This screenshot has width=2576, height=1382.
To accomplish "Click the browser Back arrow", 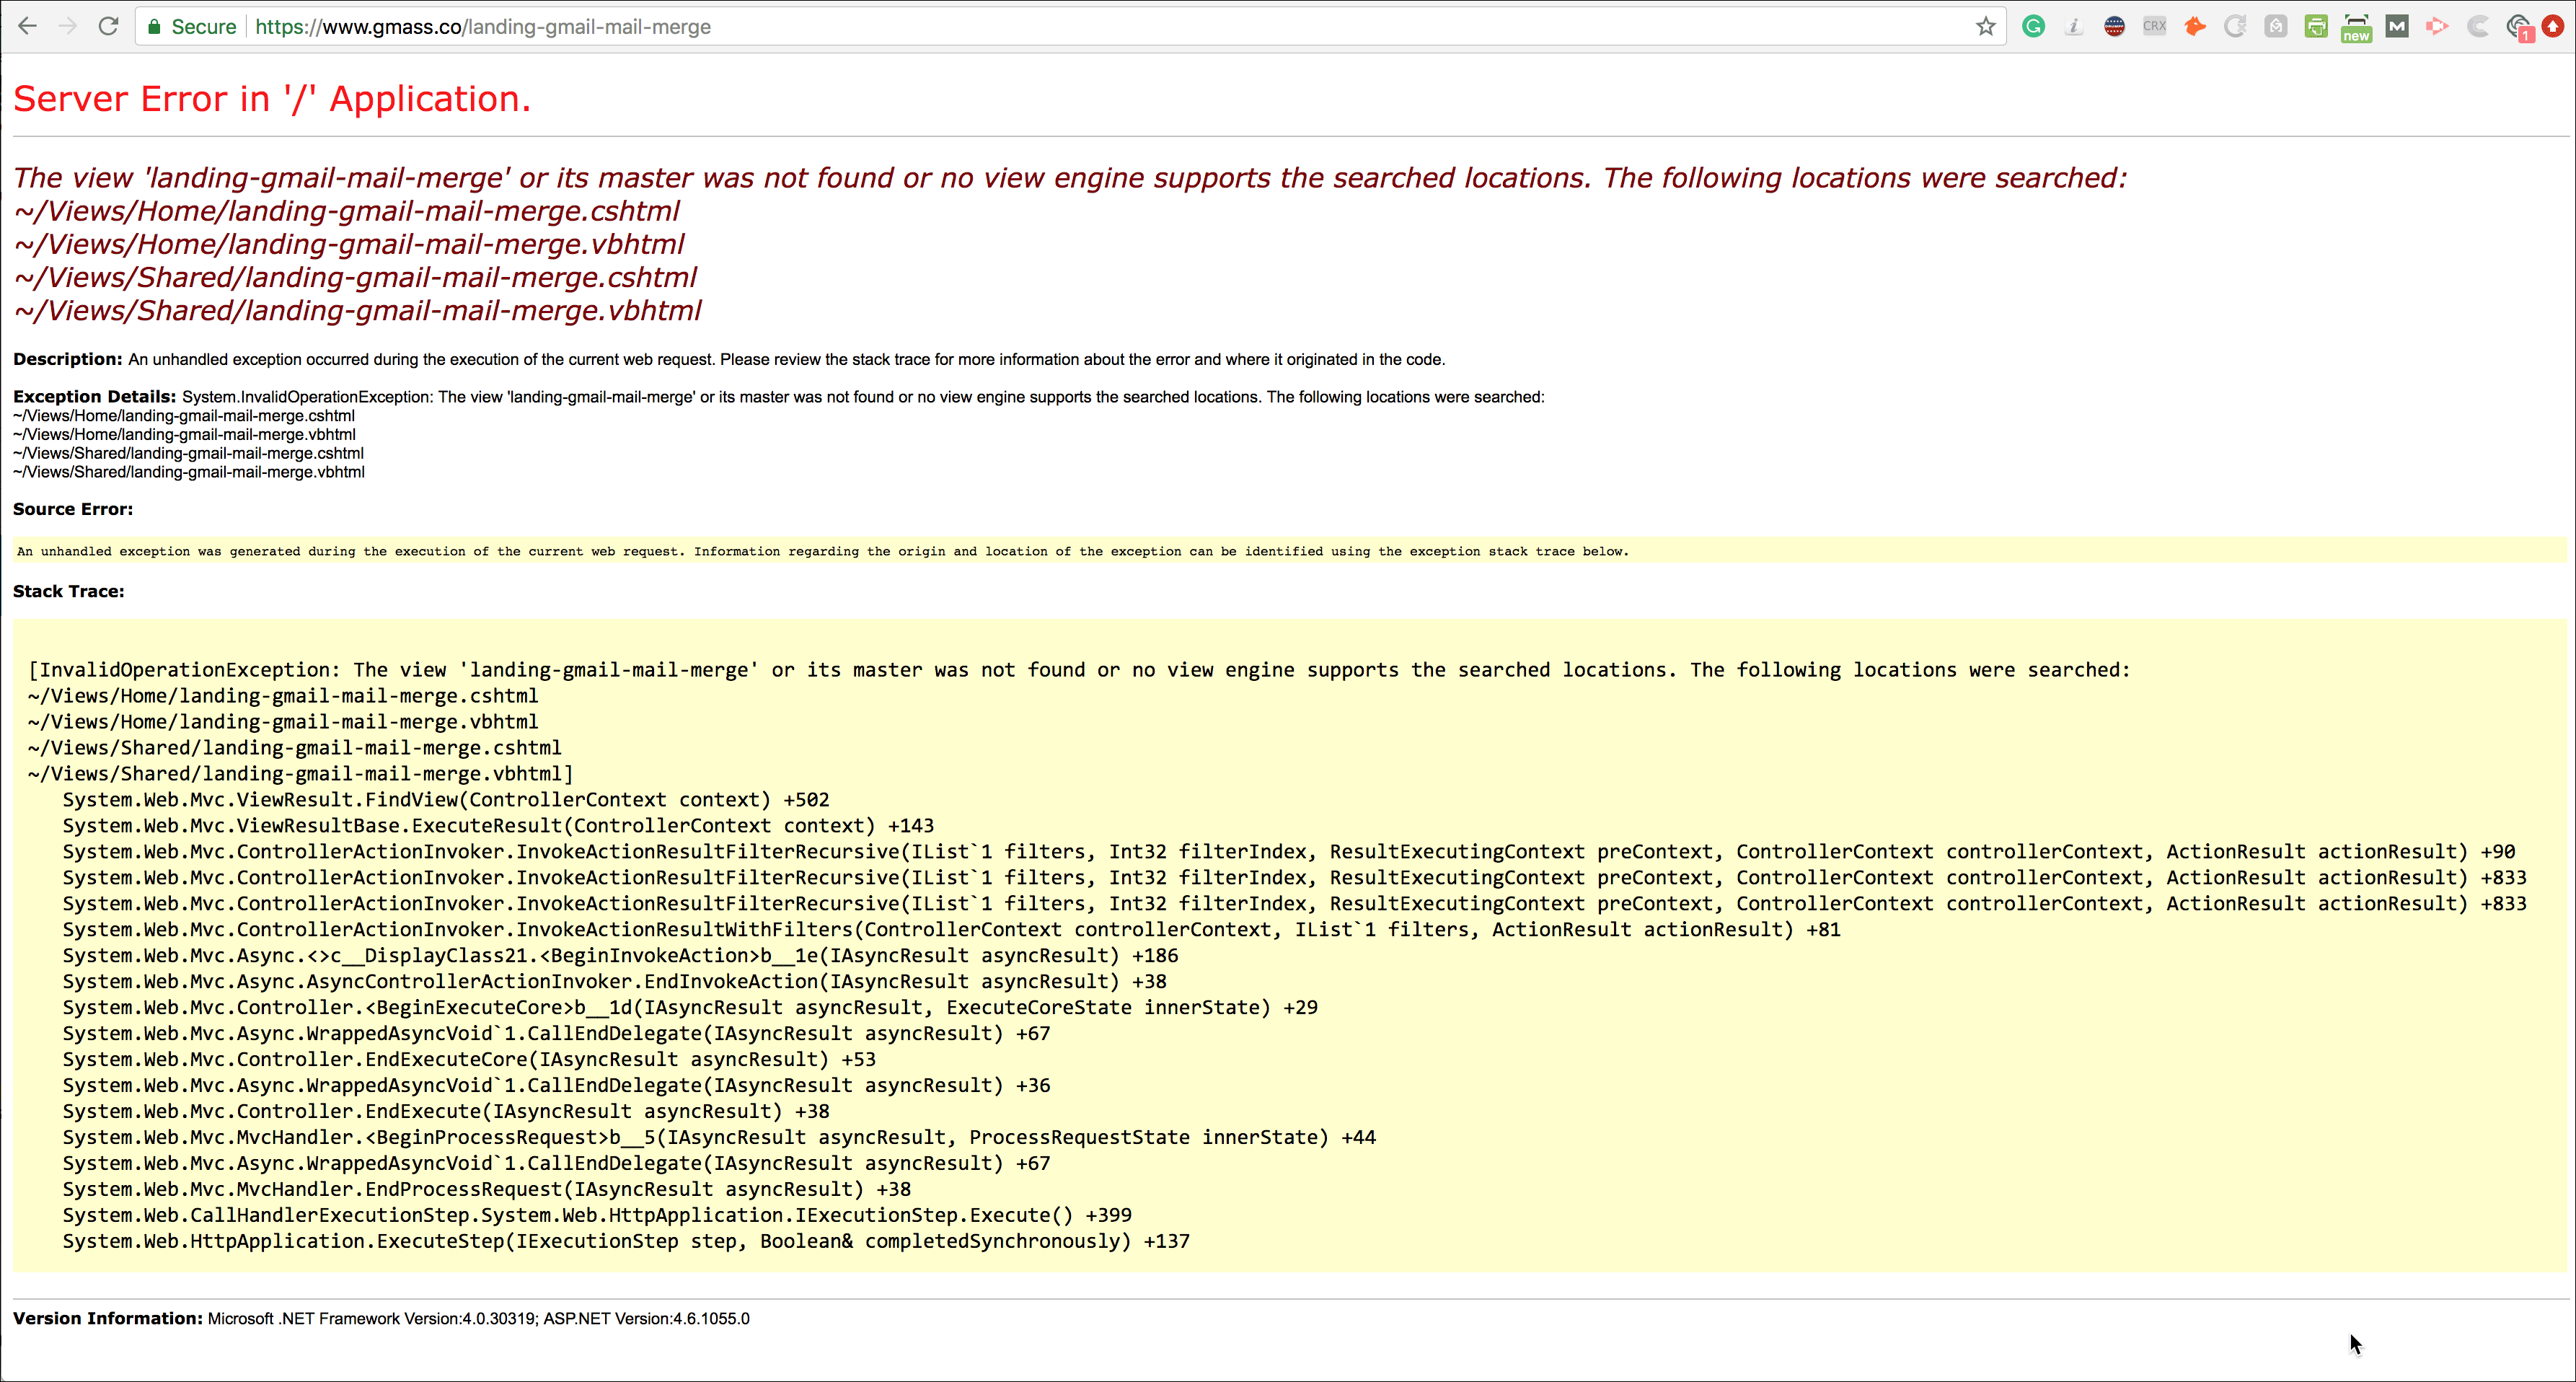I will [27, 26].
